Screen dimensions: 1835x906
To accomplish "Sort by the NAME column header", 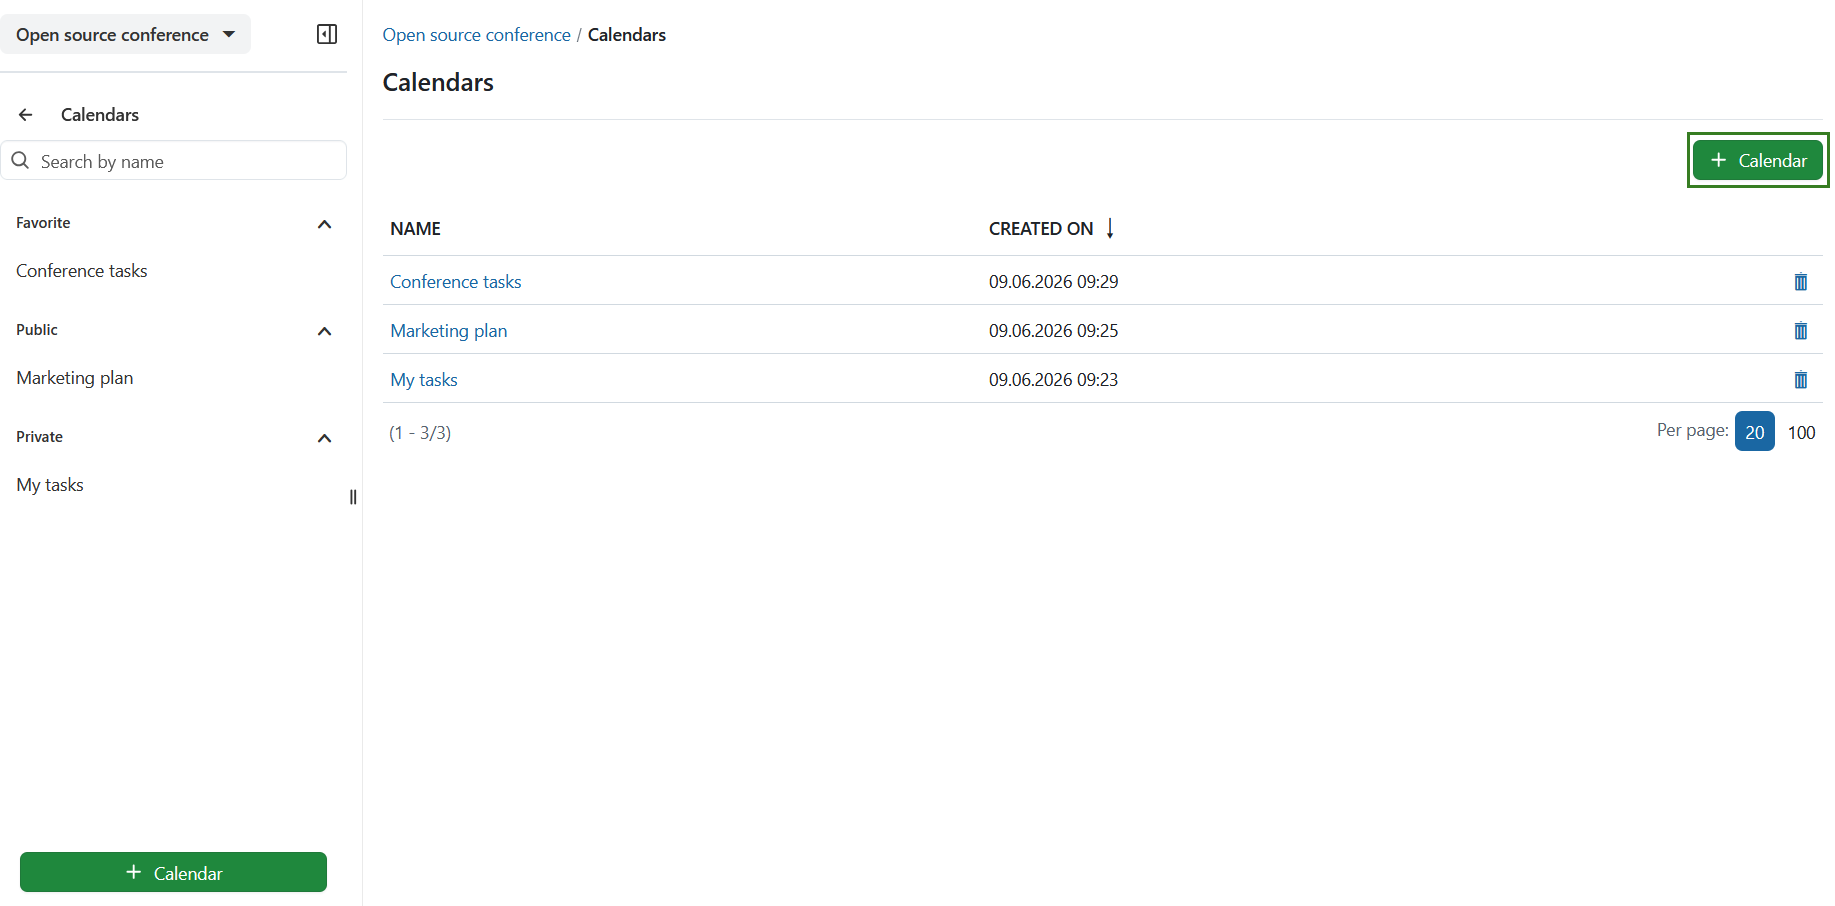I will 415,229.
